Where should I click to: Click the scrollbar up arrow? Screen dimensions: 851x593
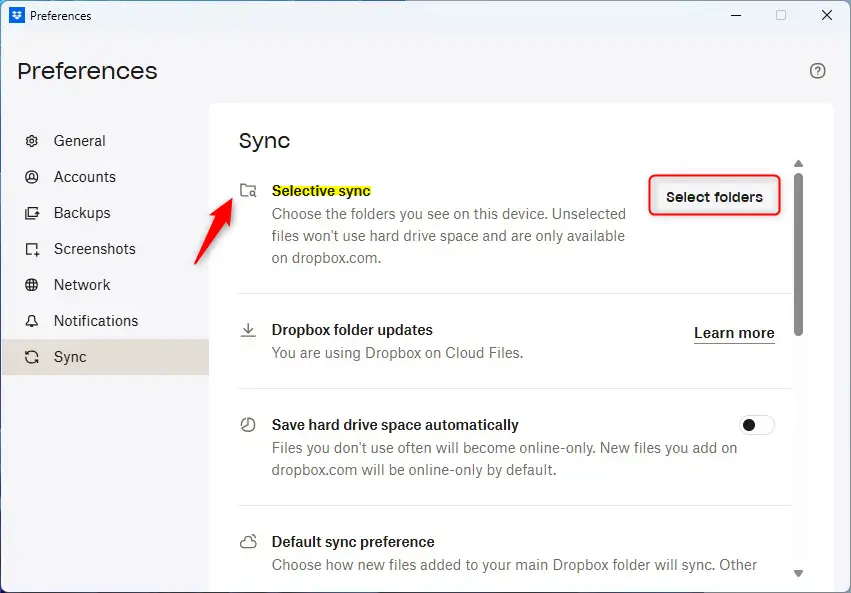point(798,163)
